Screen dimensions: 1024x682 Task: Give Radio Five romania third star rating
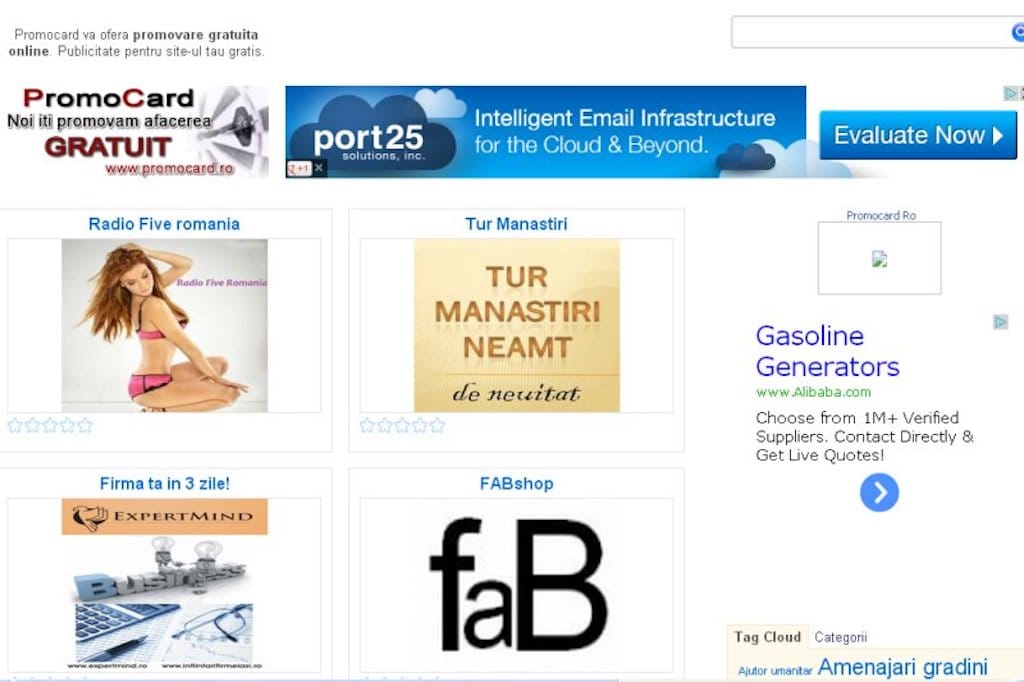tap(50, 426)
